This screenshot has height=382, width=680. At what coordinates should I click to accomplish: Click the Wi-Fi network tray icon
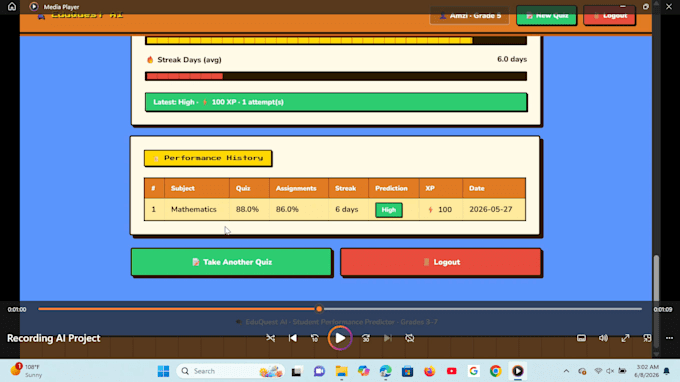click(598, 371)
